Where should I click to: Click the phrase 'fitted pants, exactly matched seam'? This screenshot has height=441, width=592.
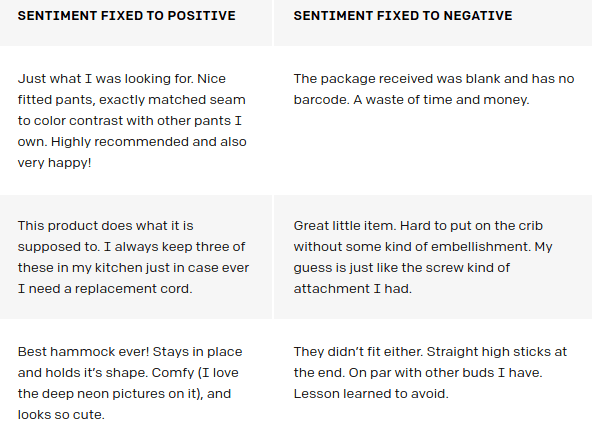coord(131,100)
